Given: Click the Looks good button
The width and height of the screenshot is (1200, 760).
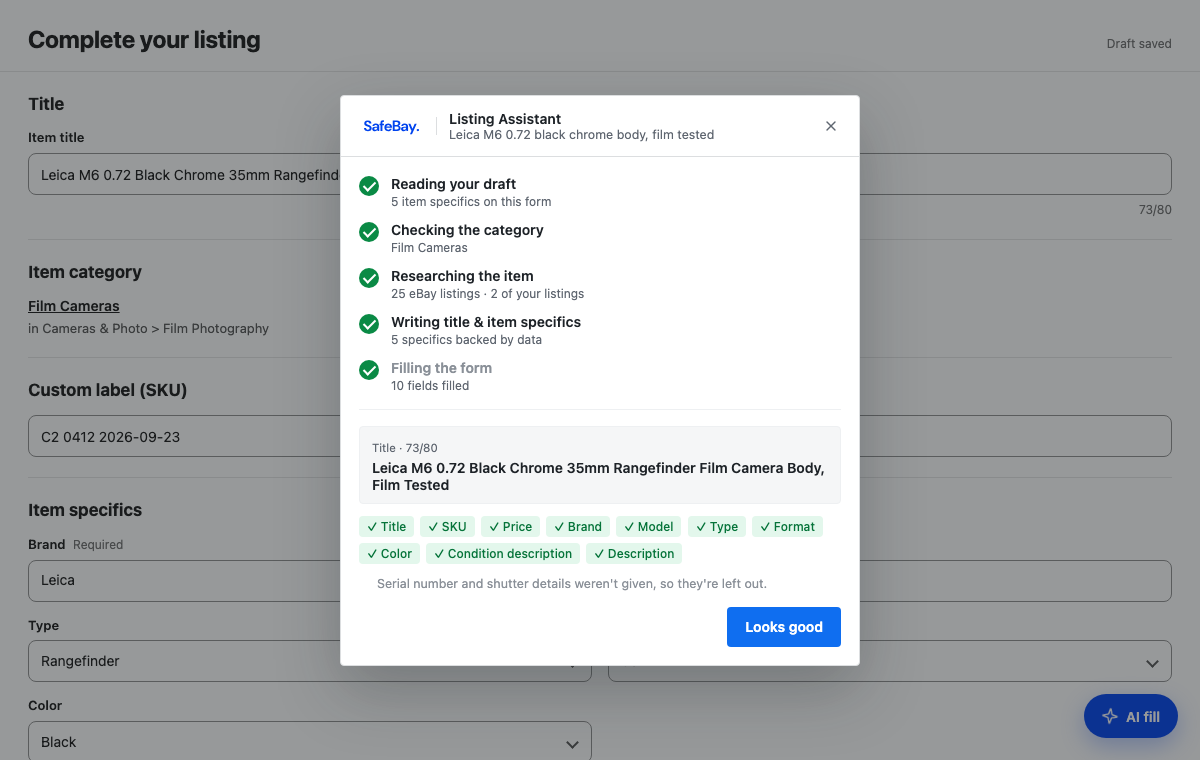Looking at the screenshot, I should [784, 627].
